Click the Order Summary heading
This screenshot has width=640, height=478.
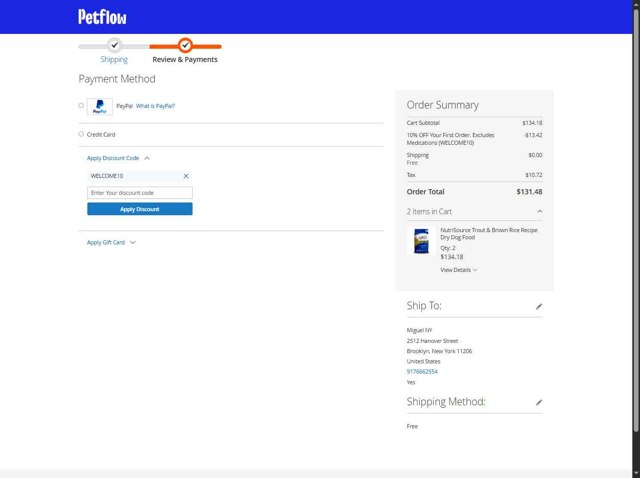point(442,105)
